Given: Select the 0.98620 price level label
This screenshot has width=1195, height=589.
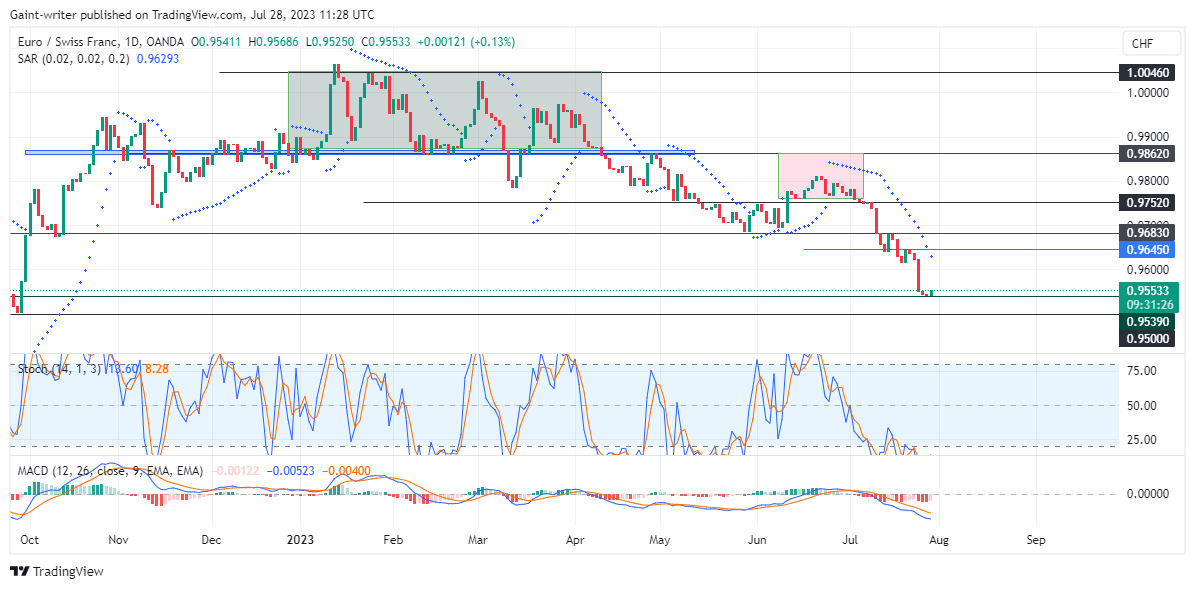Looking at the screenshot, I should pos(1148,153).
